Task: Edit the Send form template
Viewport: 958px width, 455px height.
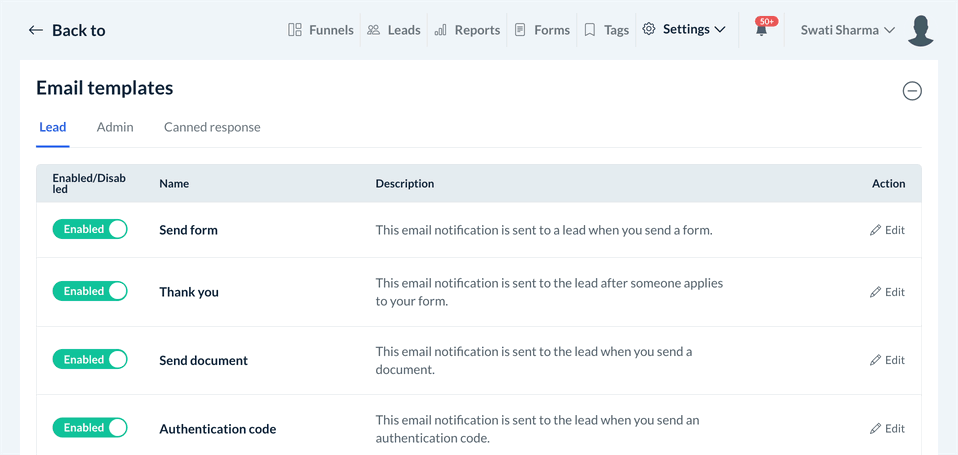Action: 887,230
